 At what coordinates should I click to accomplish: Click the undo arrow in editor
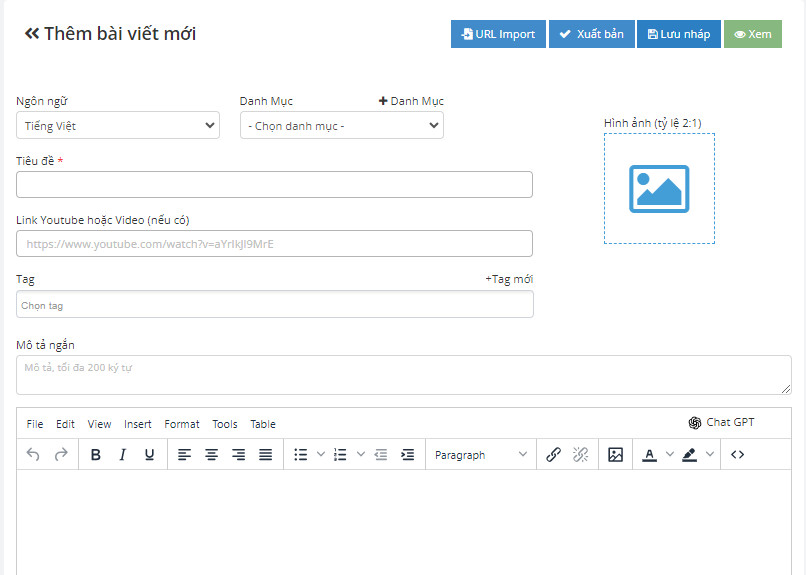point(33,455)
